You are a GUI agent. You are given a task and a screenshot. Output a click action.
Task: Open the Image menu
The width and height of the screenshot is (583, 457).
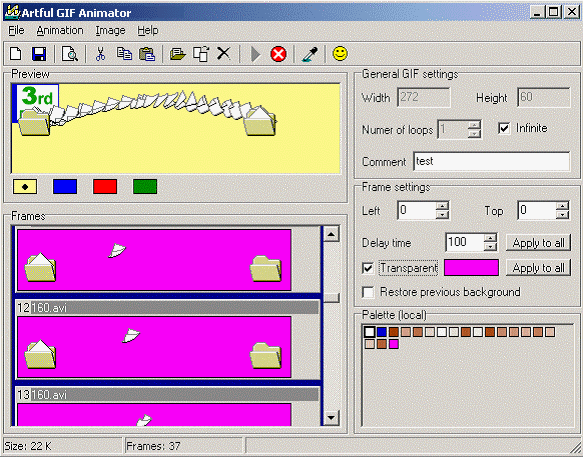click(110, 30)
